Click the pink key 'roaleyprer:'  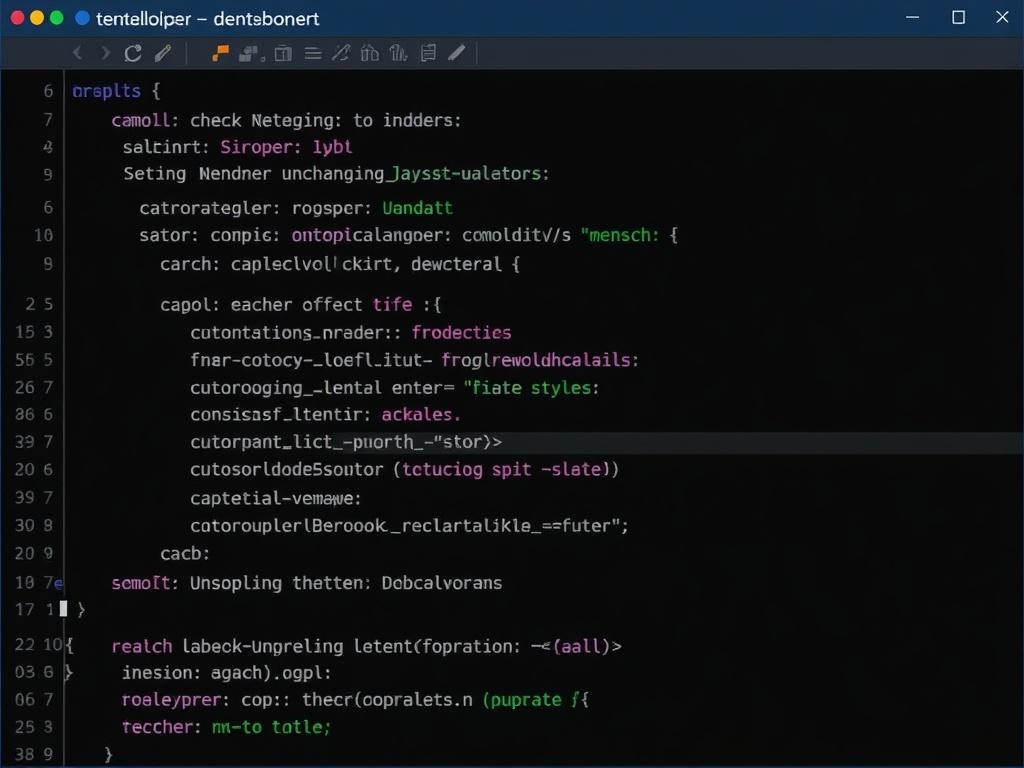(176, 700)
